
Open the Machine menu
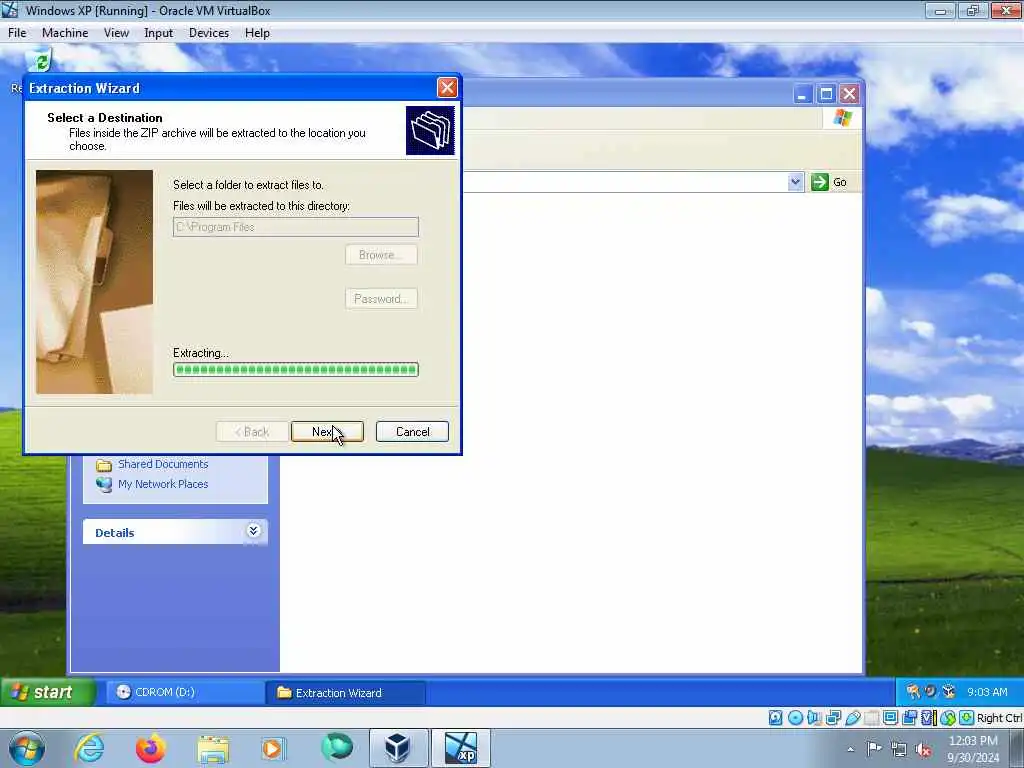click(65, 33)
